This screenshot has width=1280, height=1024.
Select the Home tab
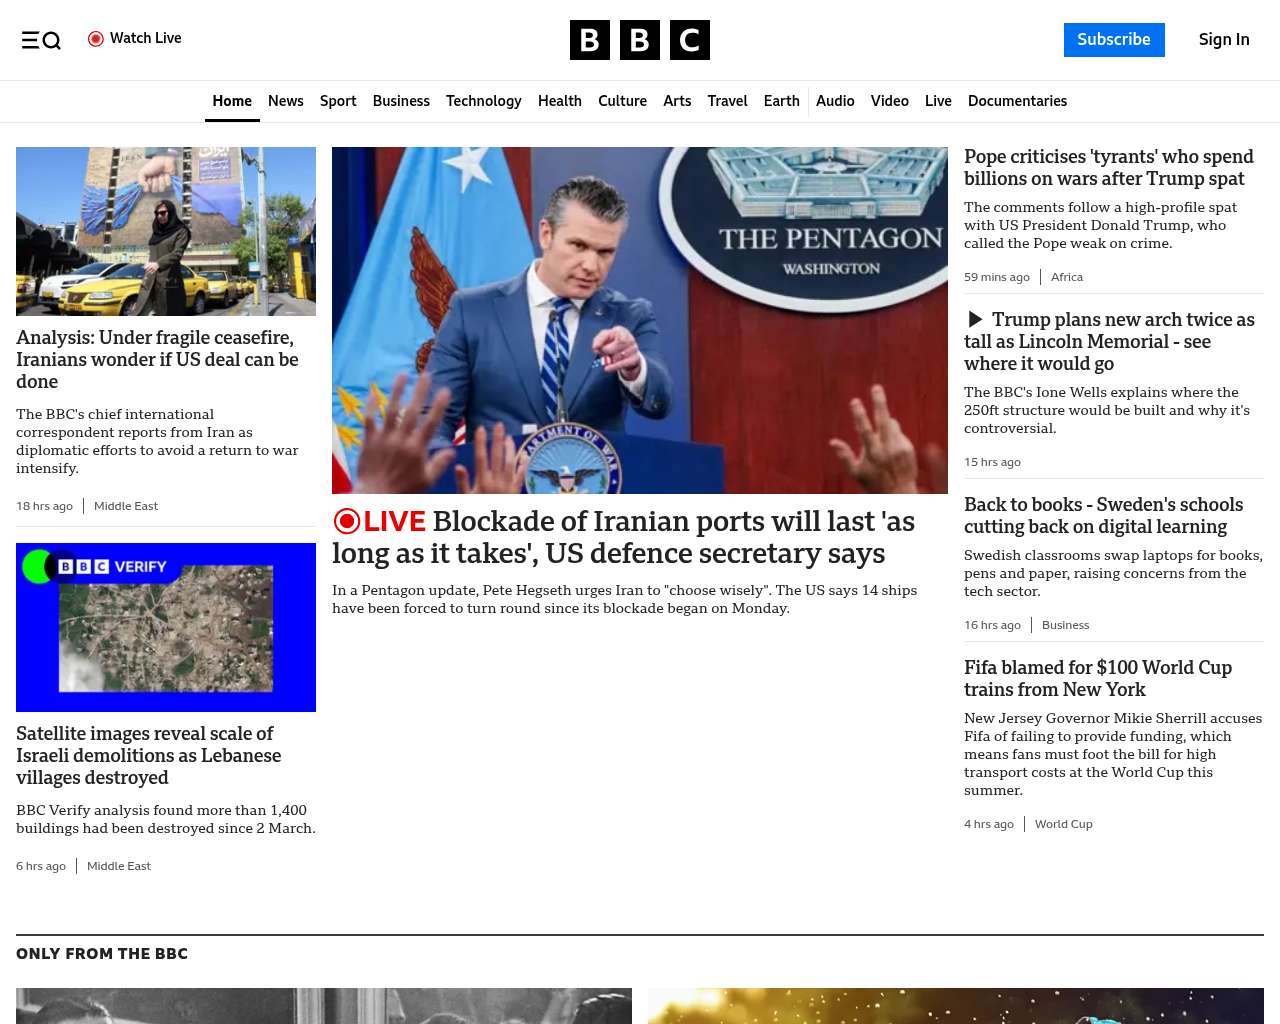pos(232,101)
